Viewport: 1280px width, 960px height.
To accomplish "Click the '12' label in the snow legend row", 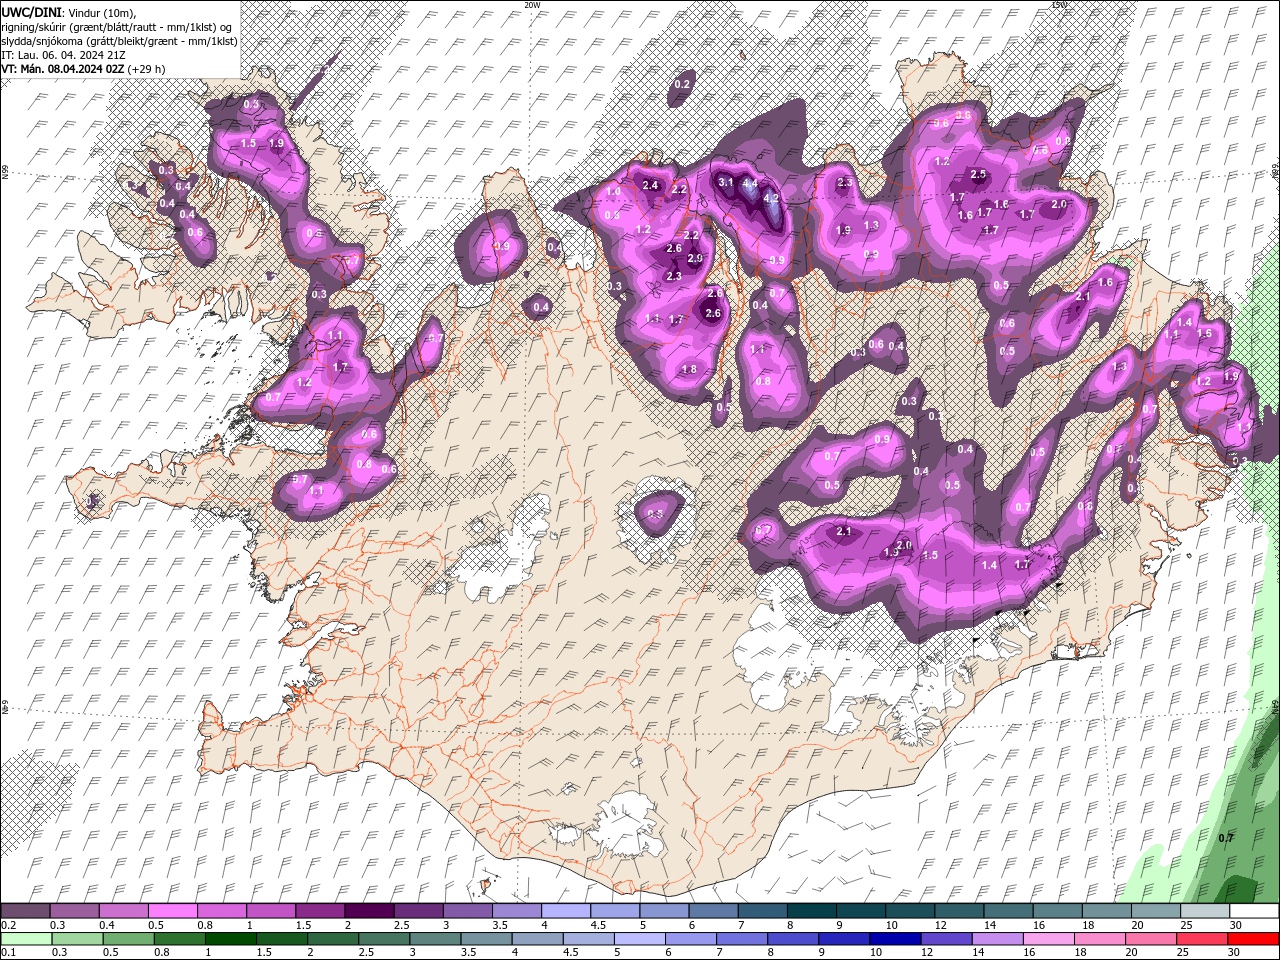I will pos(942,925).
